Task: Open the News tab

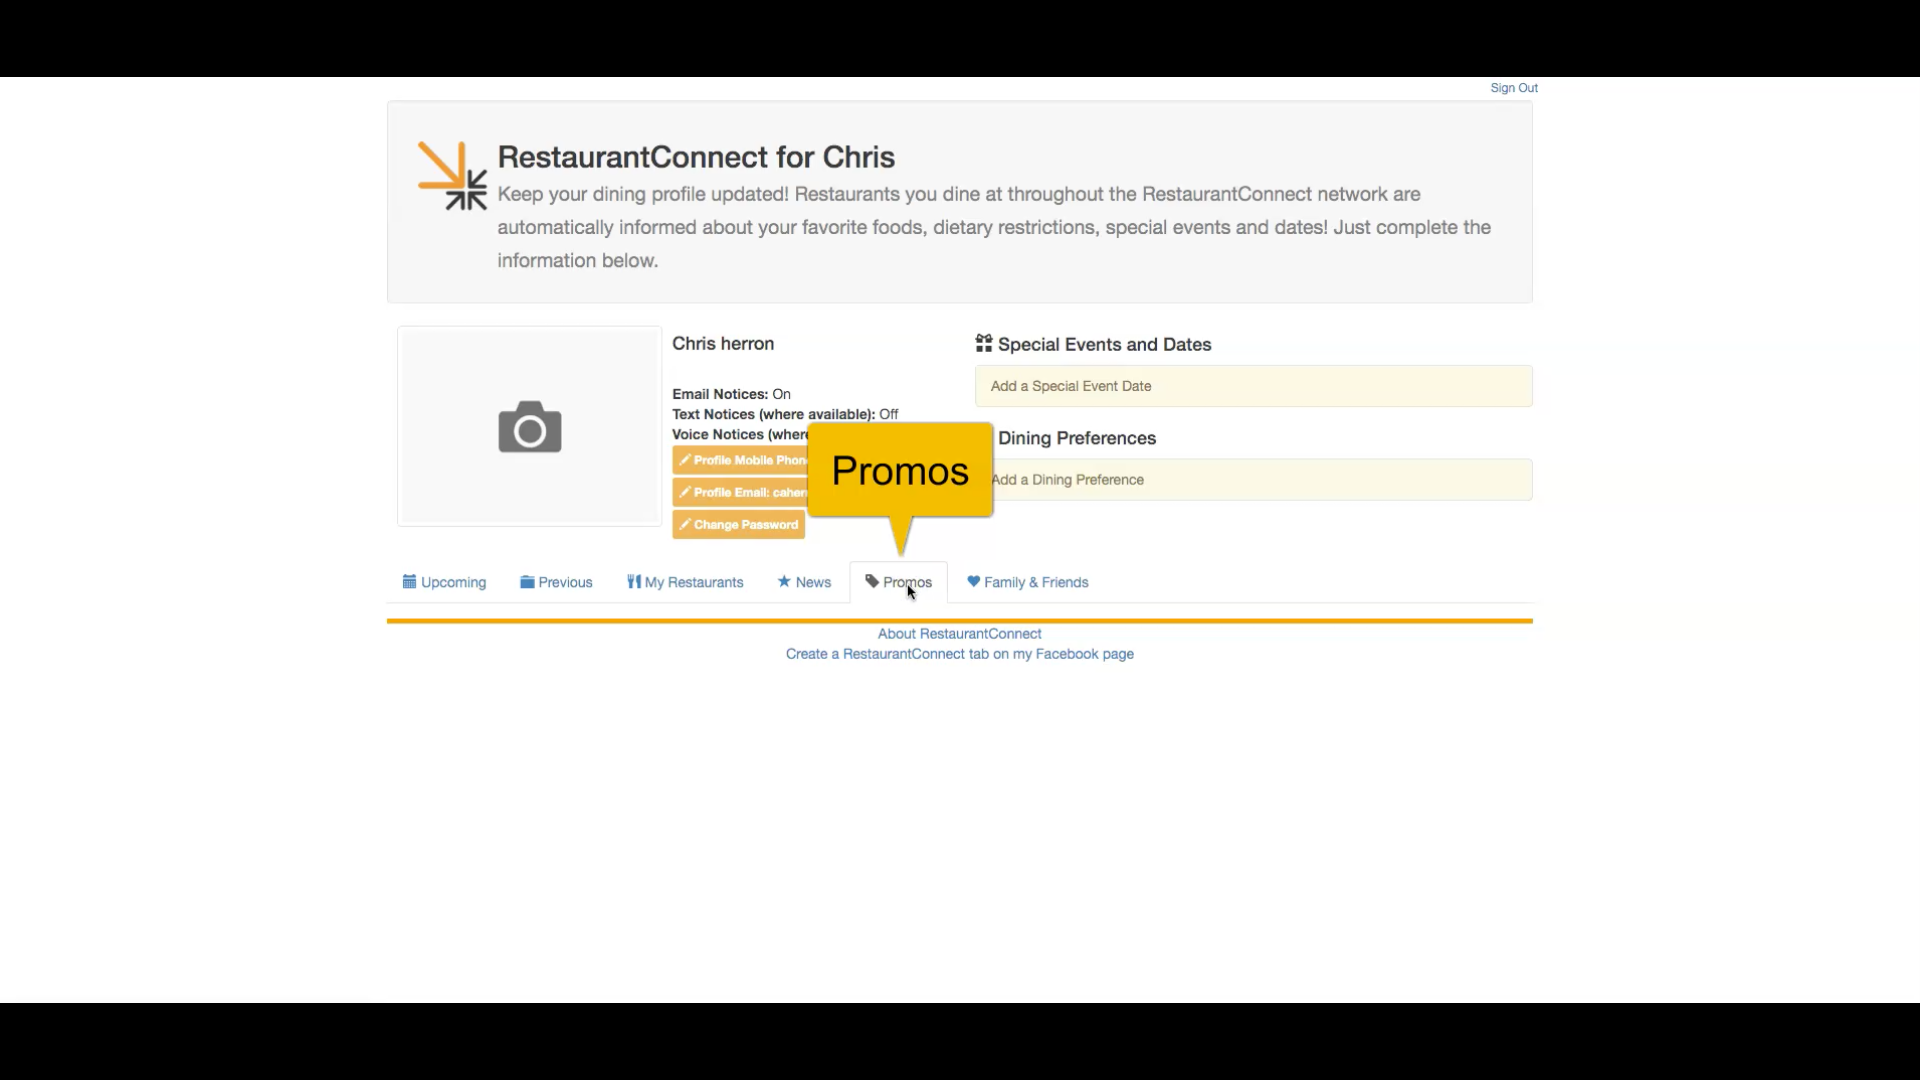Action: (804, 582)
